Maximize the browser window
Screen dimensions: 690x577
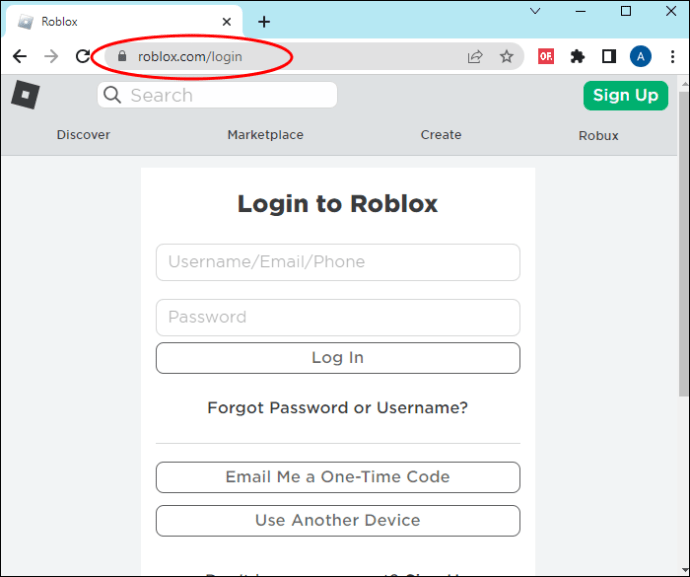(626, 11)
